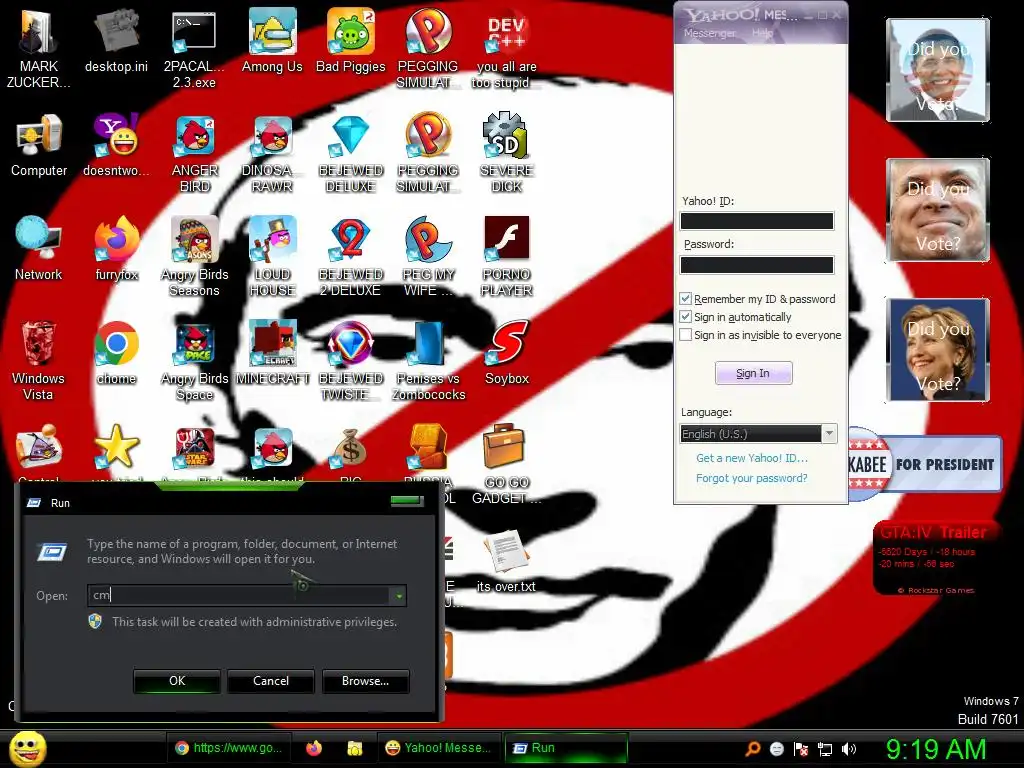Open the folder icon in the taskbar

tap(355, 748)
